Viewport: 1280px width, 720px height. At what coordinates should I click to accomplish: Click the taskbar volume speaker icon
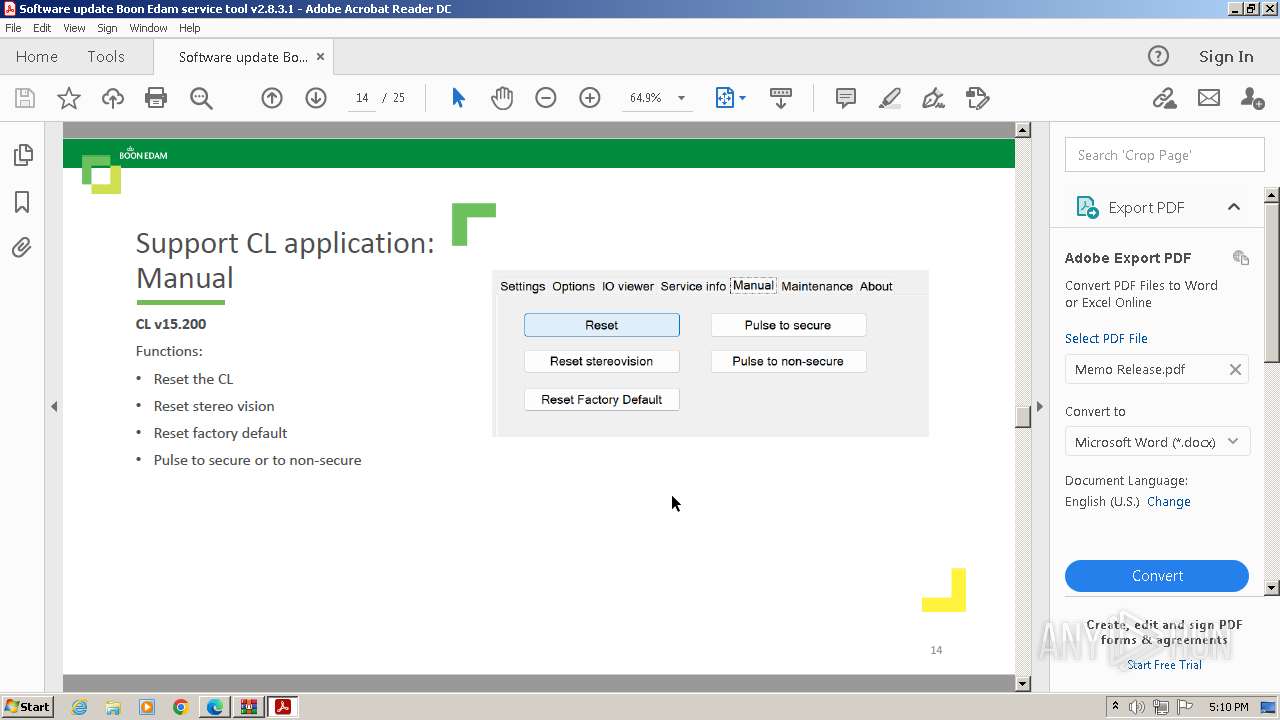pyautogui.click(x=1137, y=707)
